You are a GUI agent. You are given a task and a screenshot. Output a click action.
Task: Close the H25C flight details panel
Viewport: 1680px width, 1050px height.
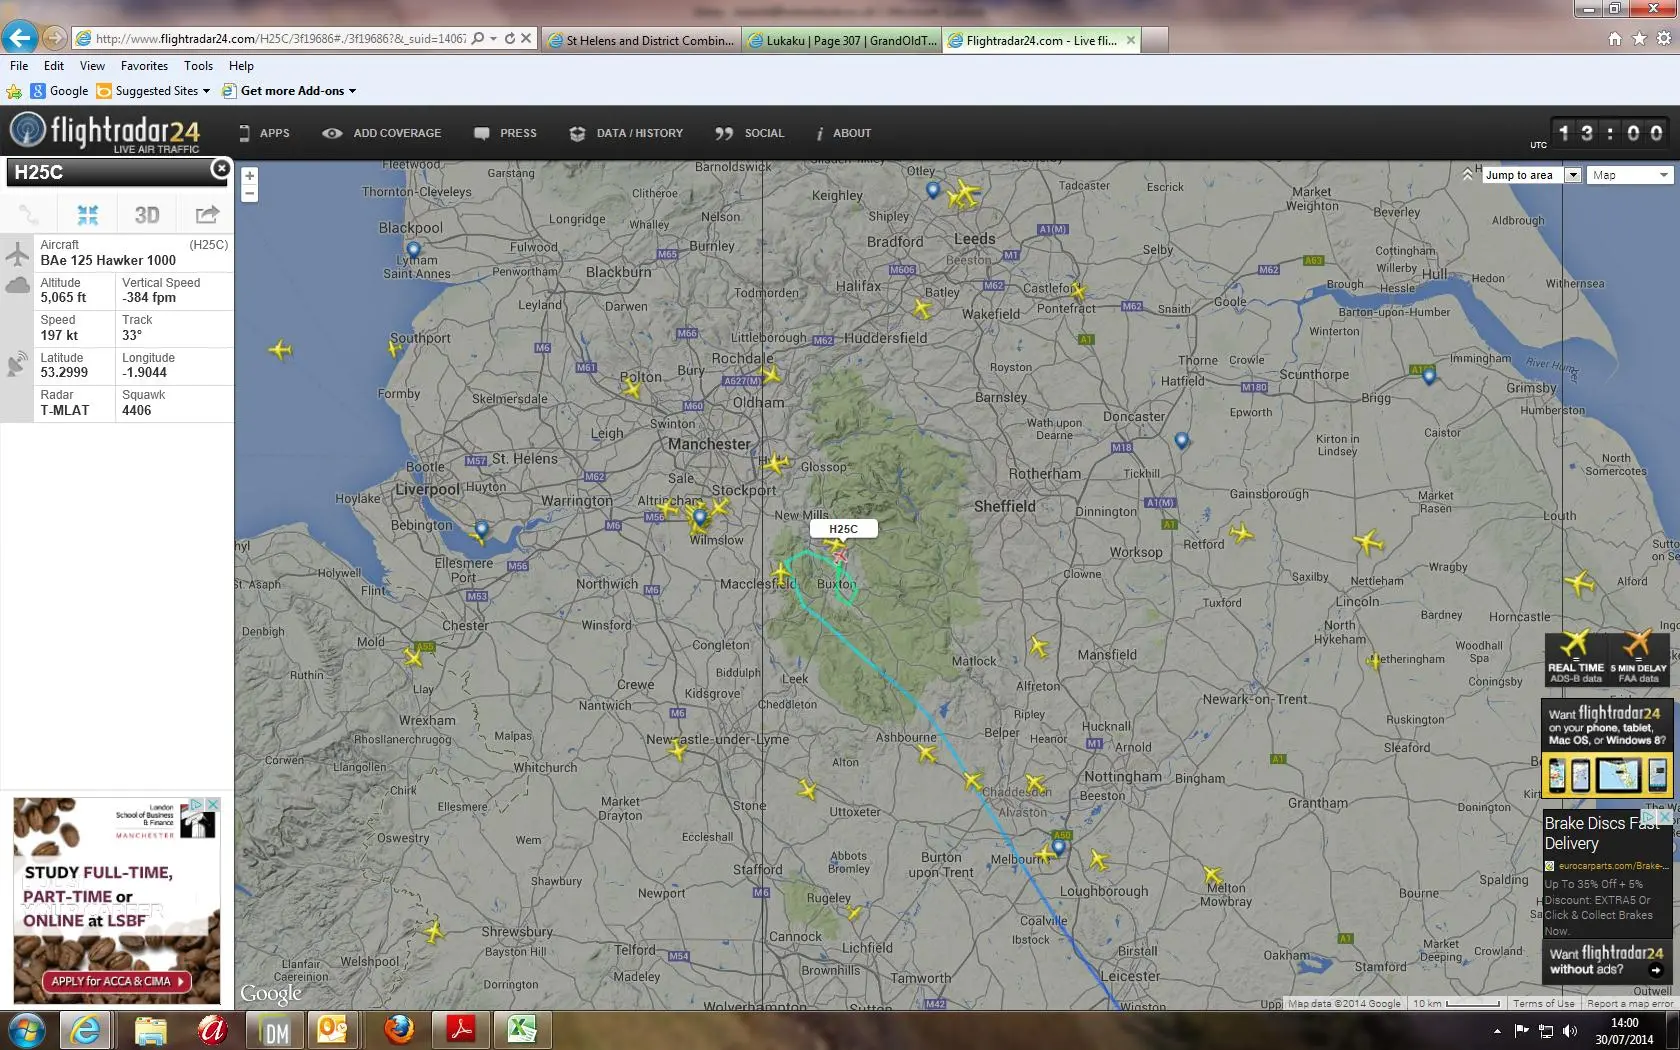tap(220, 169)
